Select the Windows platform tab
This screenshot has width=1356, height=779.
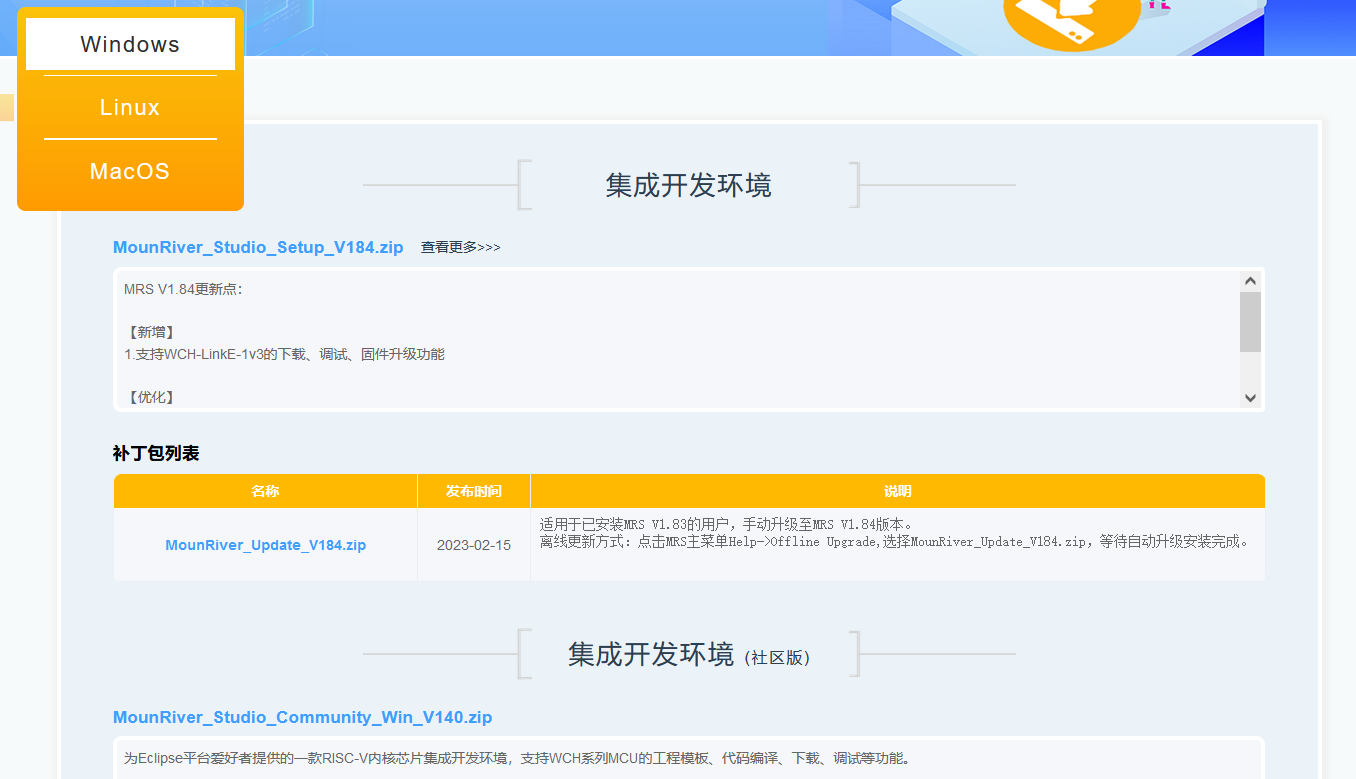[x=130, y=44]
